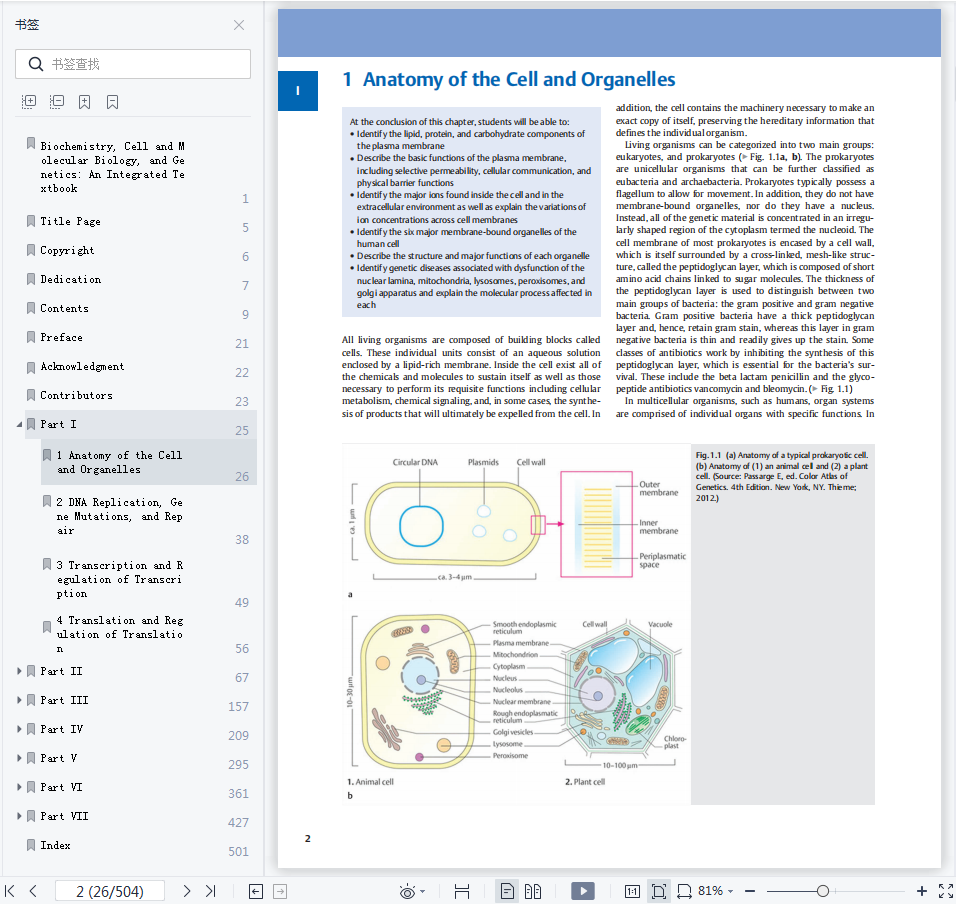Viewport: 956px width, 904px height.
Task: Select the Part VI bookmark label
Action: pyautogui.click(x=61, y=787)
